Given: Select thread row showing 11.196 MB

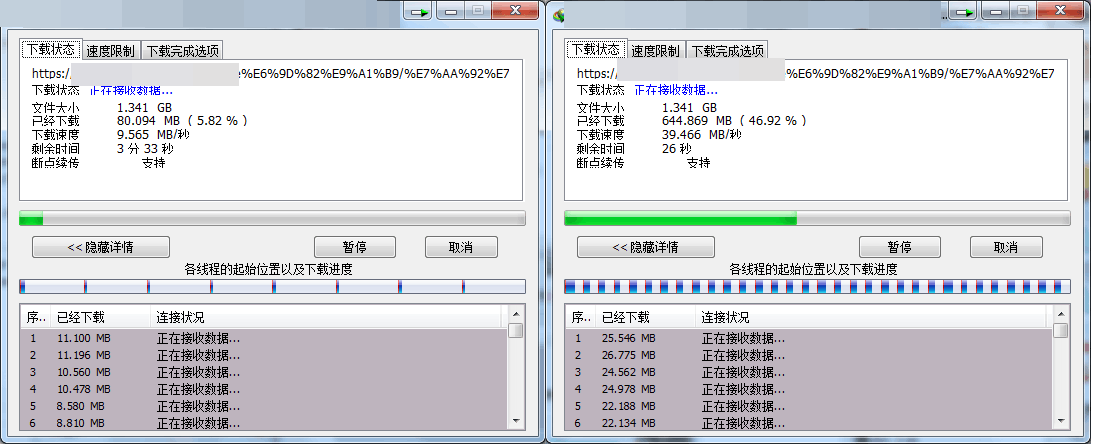Looking at the screenshot, I should (263, 355).
